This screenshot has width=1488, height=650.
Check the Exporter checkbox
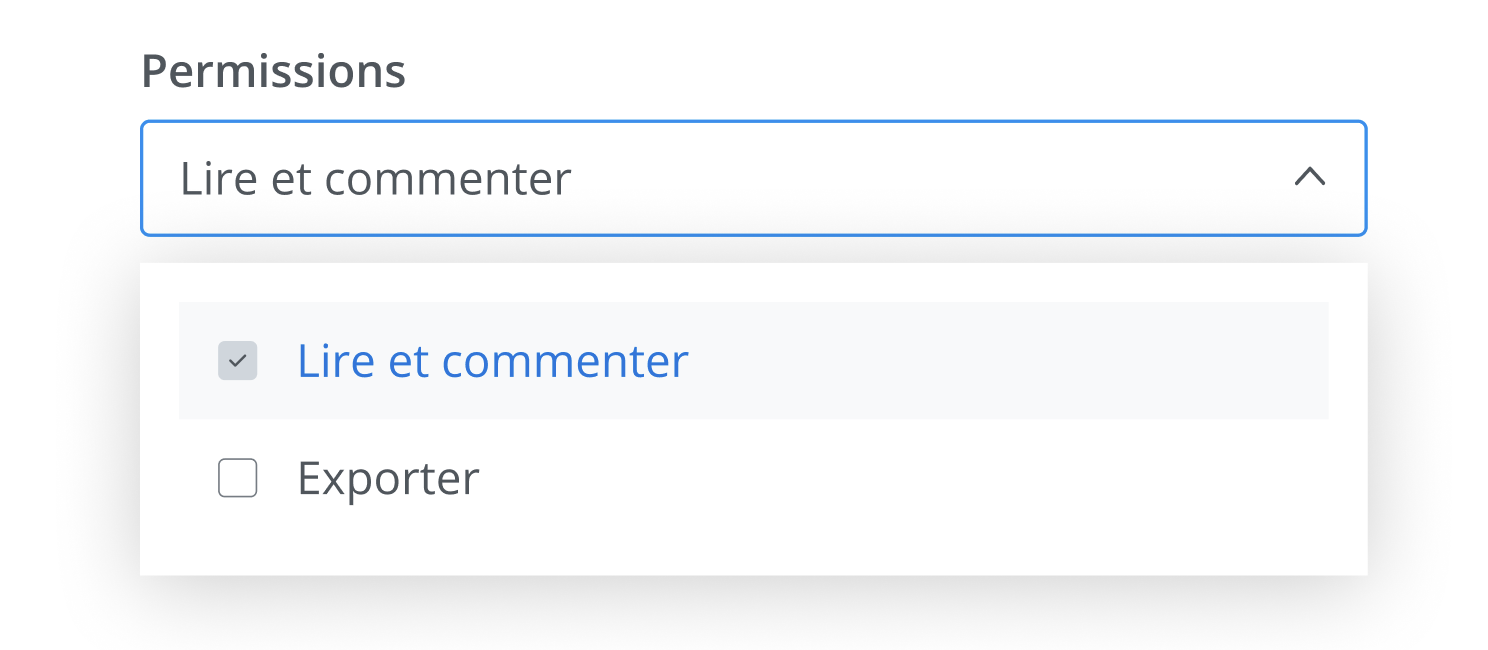238,478
